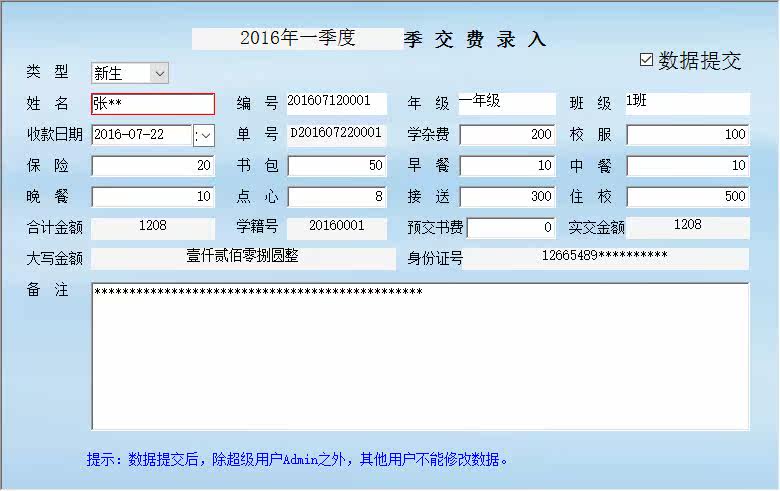Screen dimensions: 780x491
Task: Click the 中餐 amount field
Action: click(687, 166)
